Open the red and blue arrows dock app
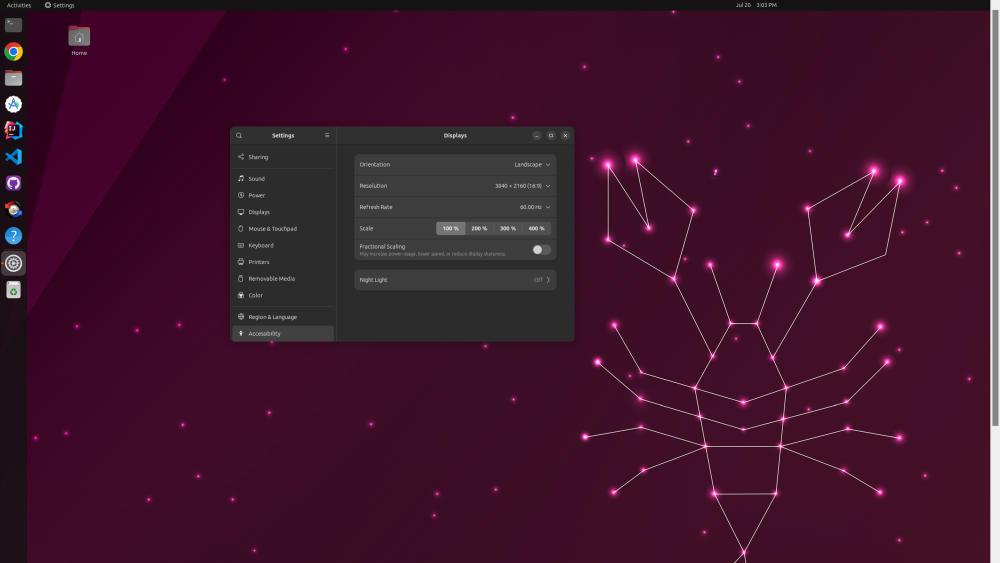1000x563 pixels. pos(13,209)
